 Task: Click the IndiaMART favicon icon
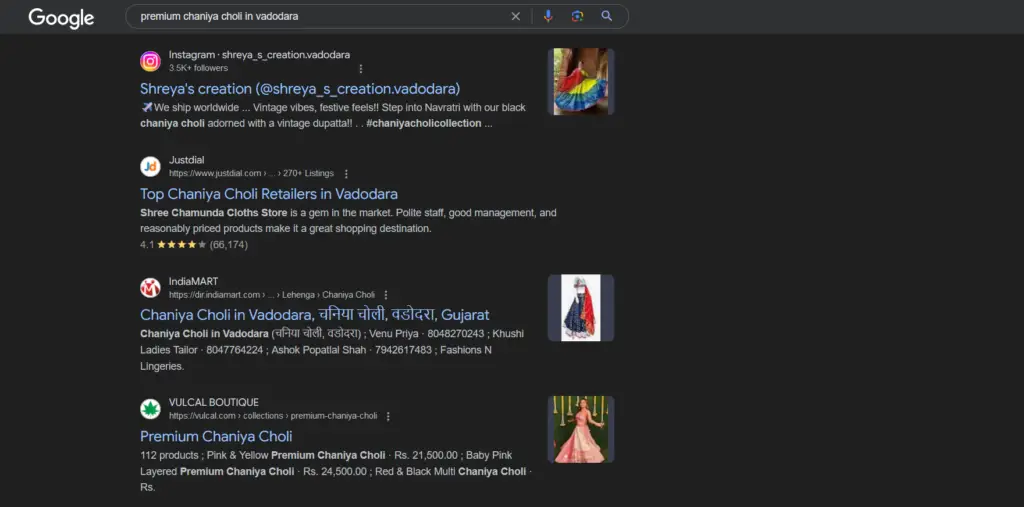tap(150, 288)
